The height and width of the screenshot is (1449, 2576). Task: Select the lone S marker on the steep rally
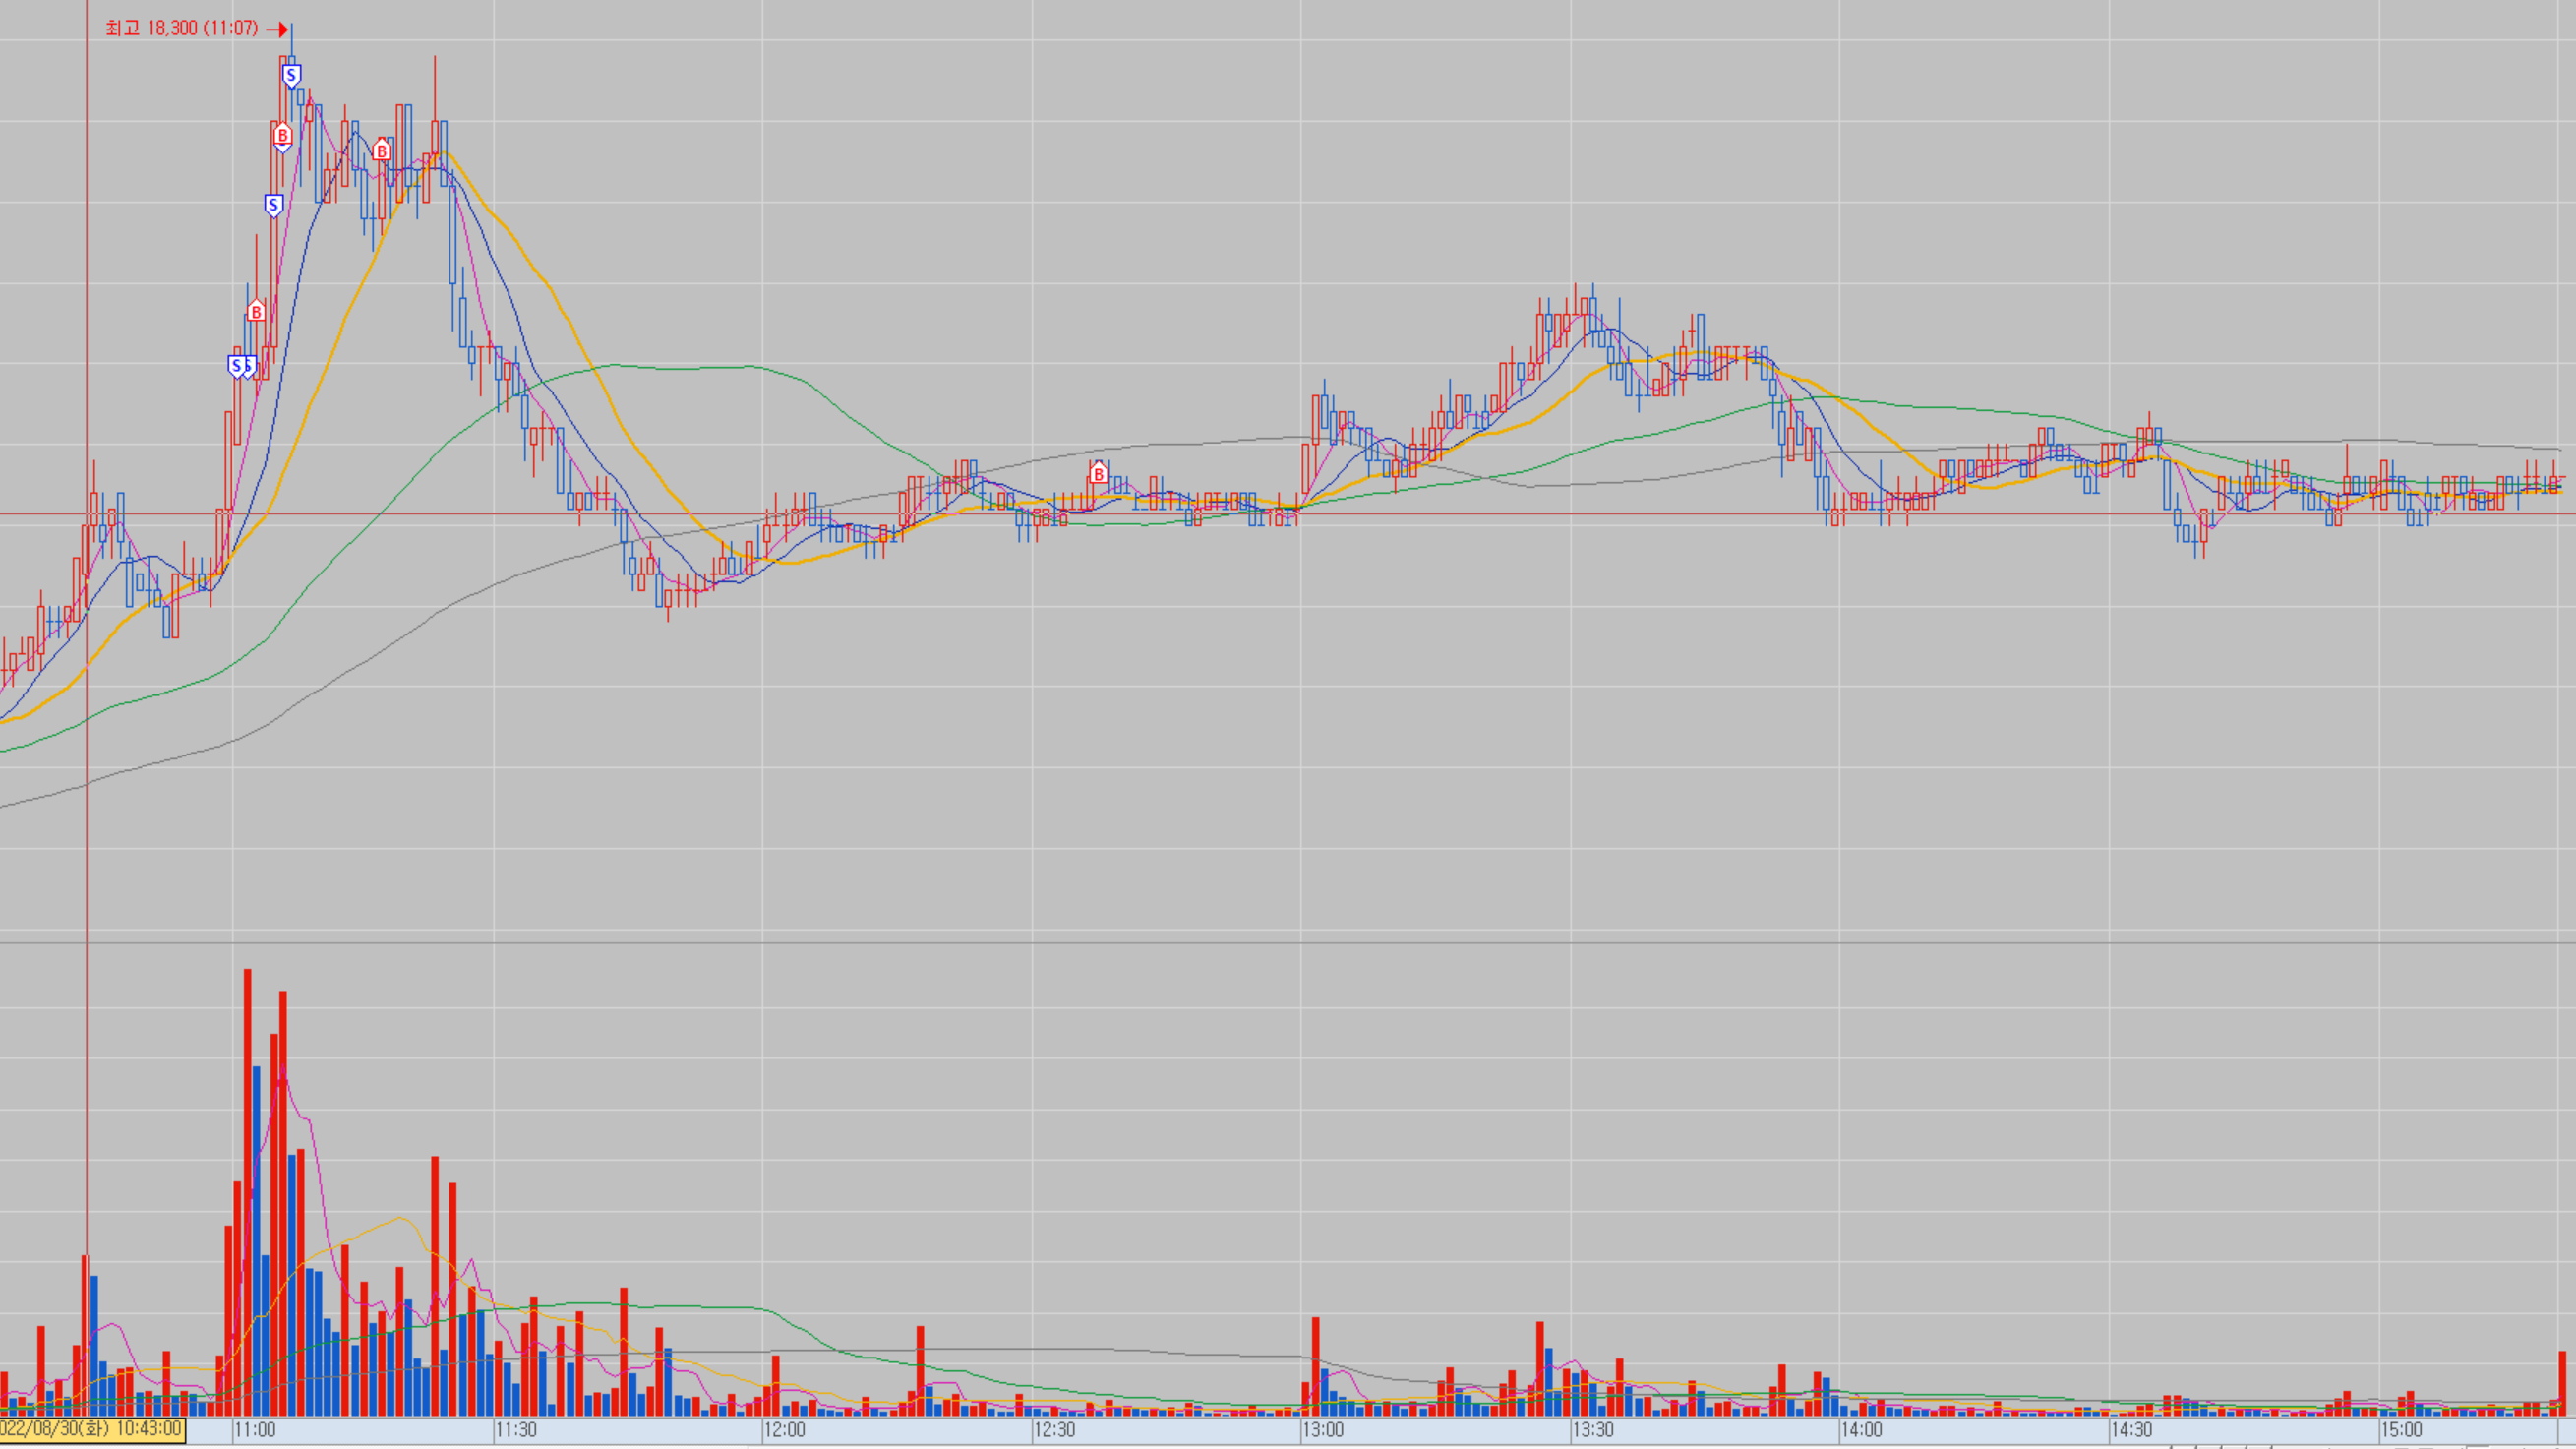(273, 205)
